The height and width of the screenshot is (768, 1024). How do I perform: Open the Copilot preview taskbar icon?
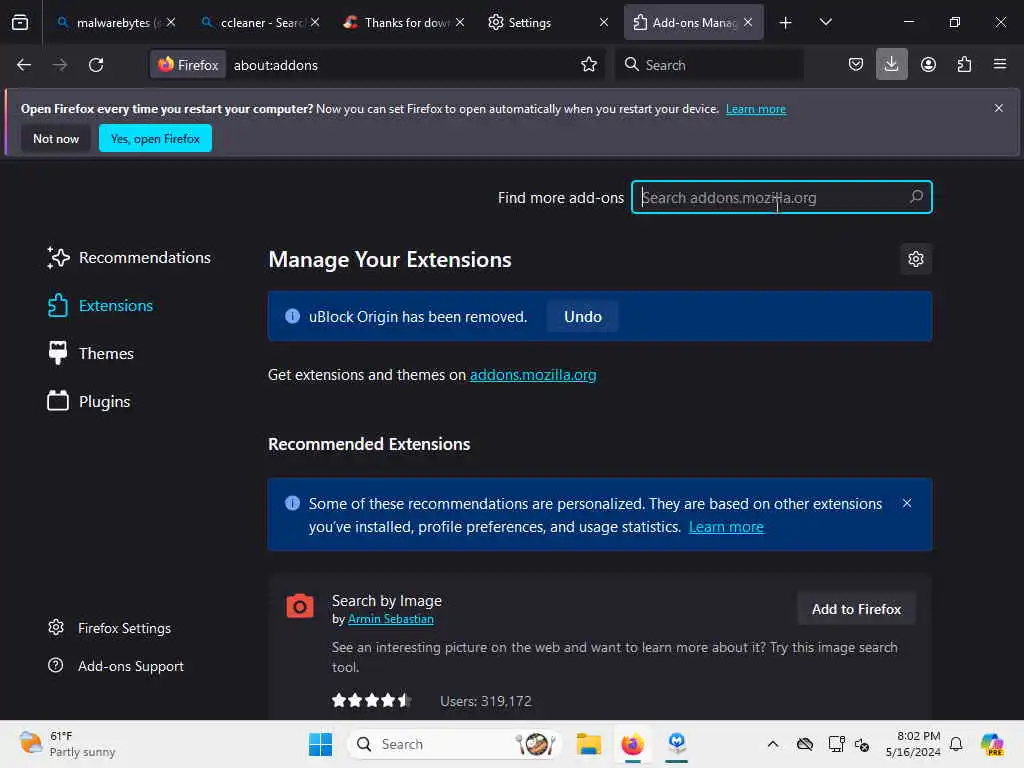point(991,744)
